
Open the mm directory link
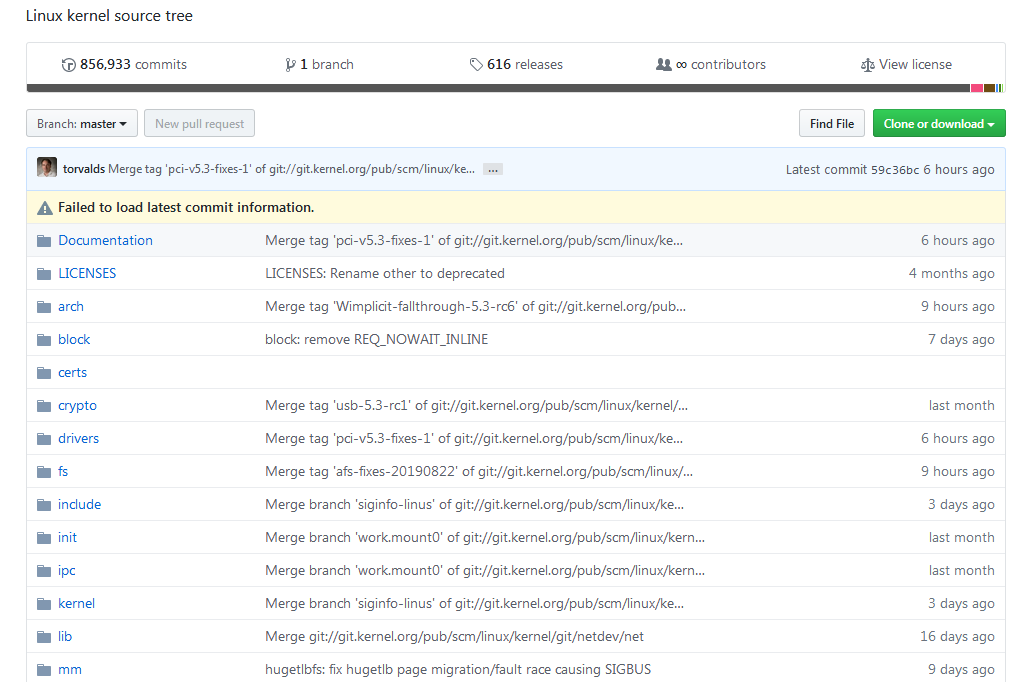[70, 670]
